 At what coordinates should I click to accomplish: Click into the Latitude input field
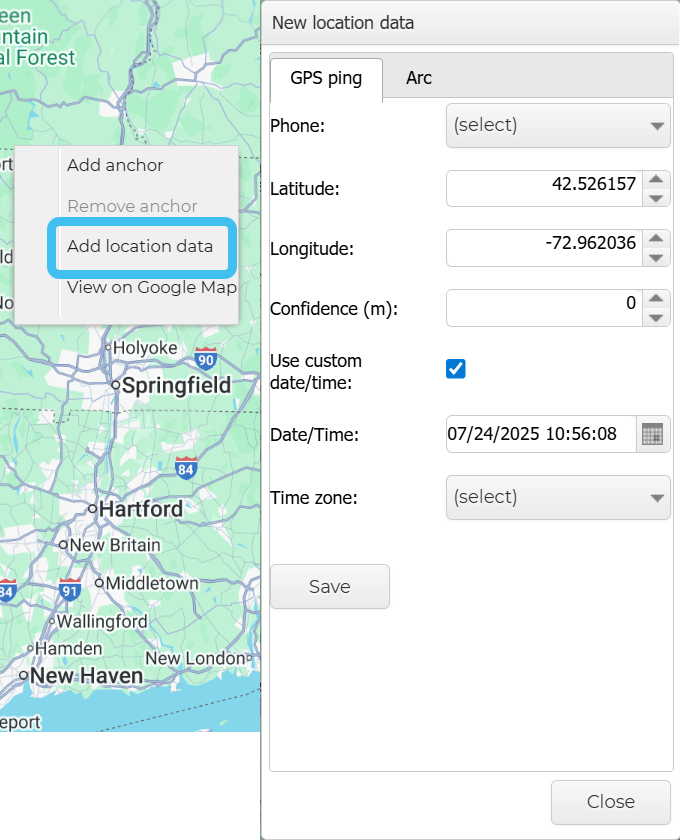pos(541,188)
